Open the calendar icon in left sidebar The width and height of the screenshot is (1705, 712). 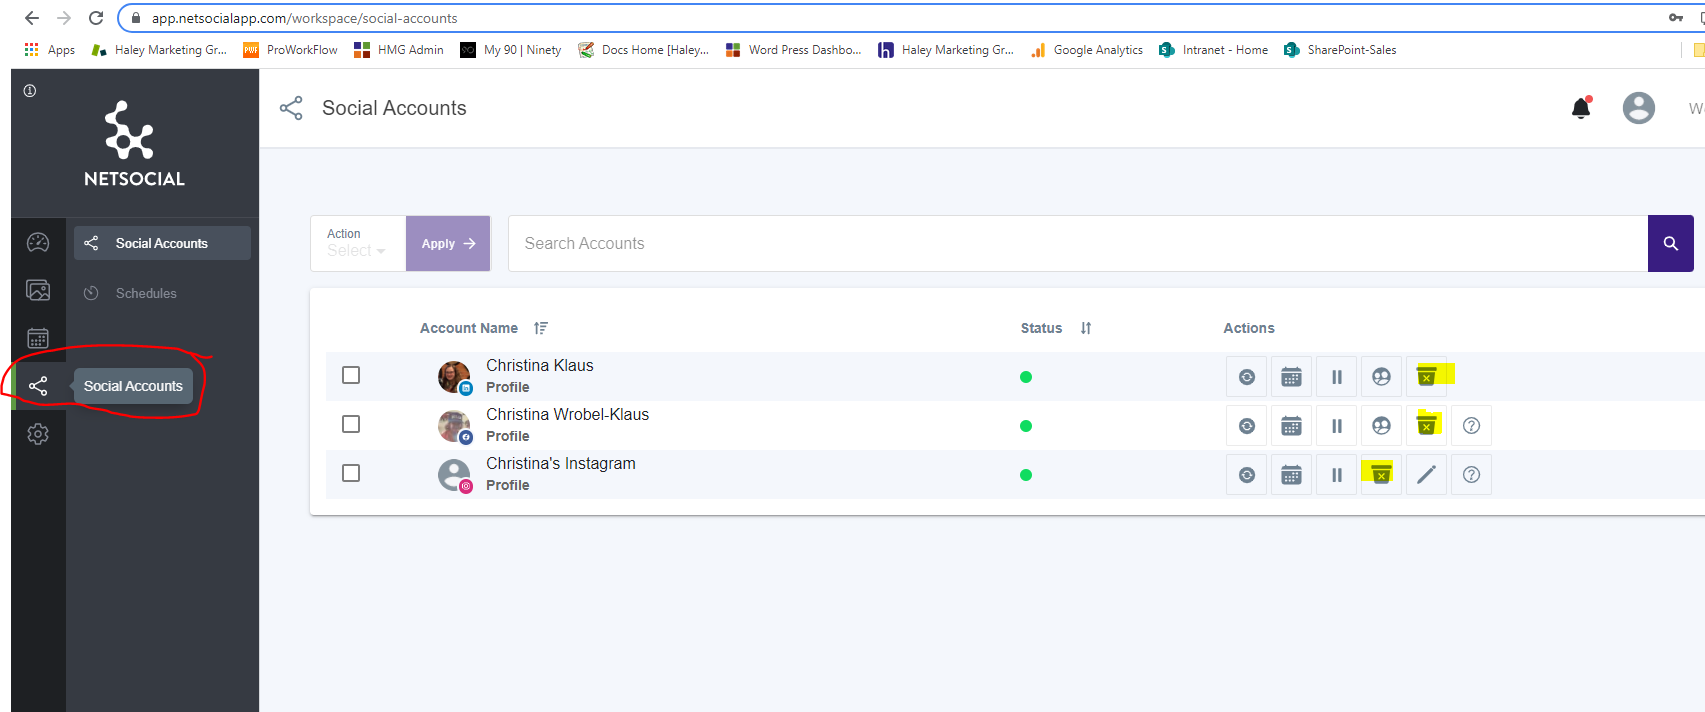tap(38, 338)
